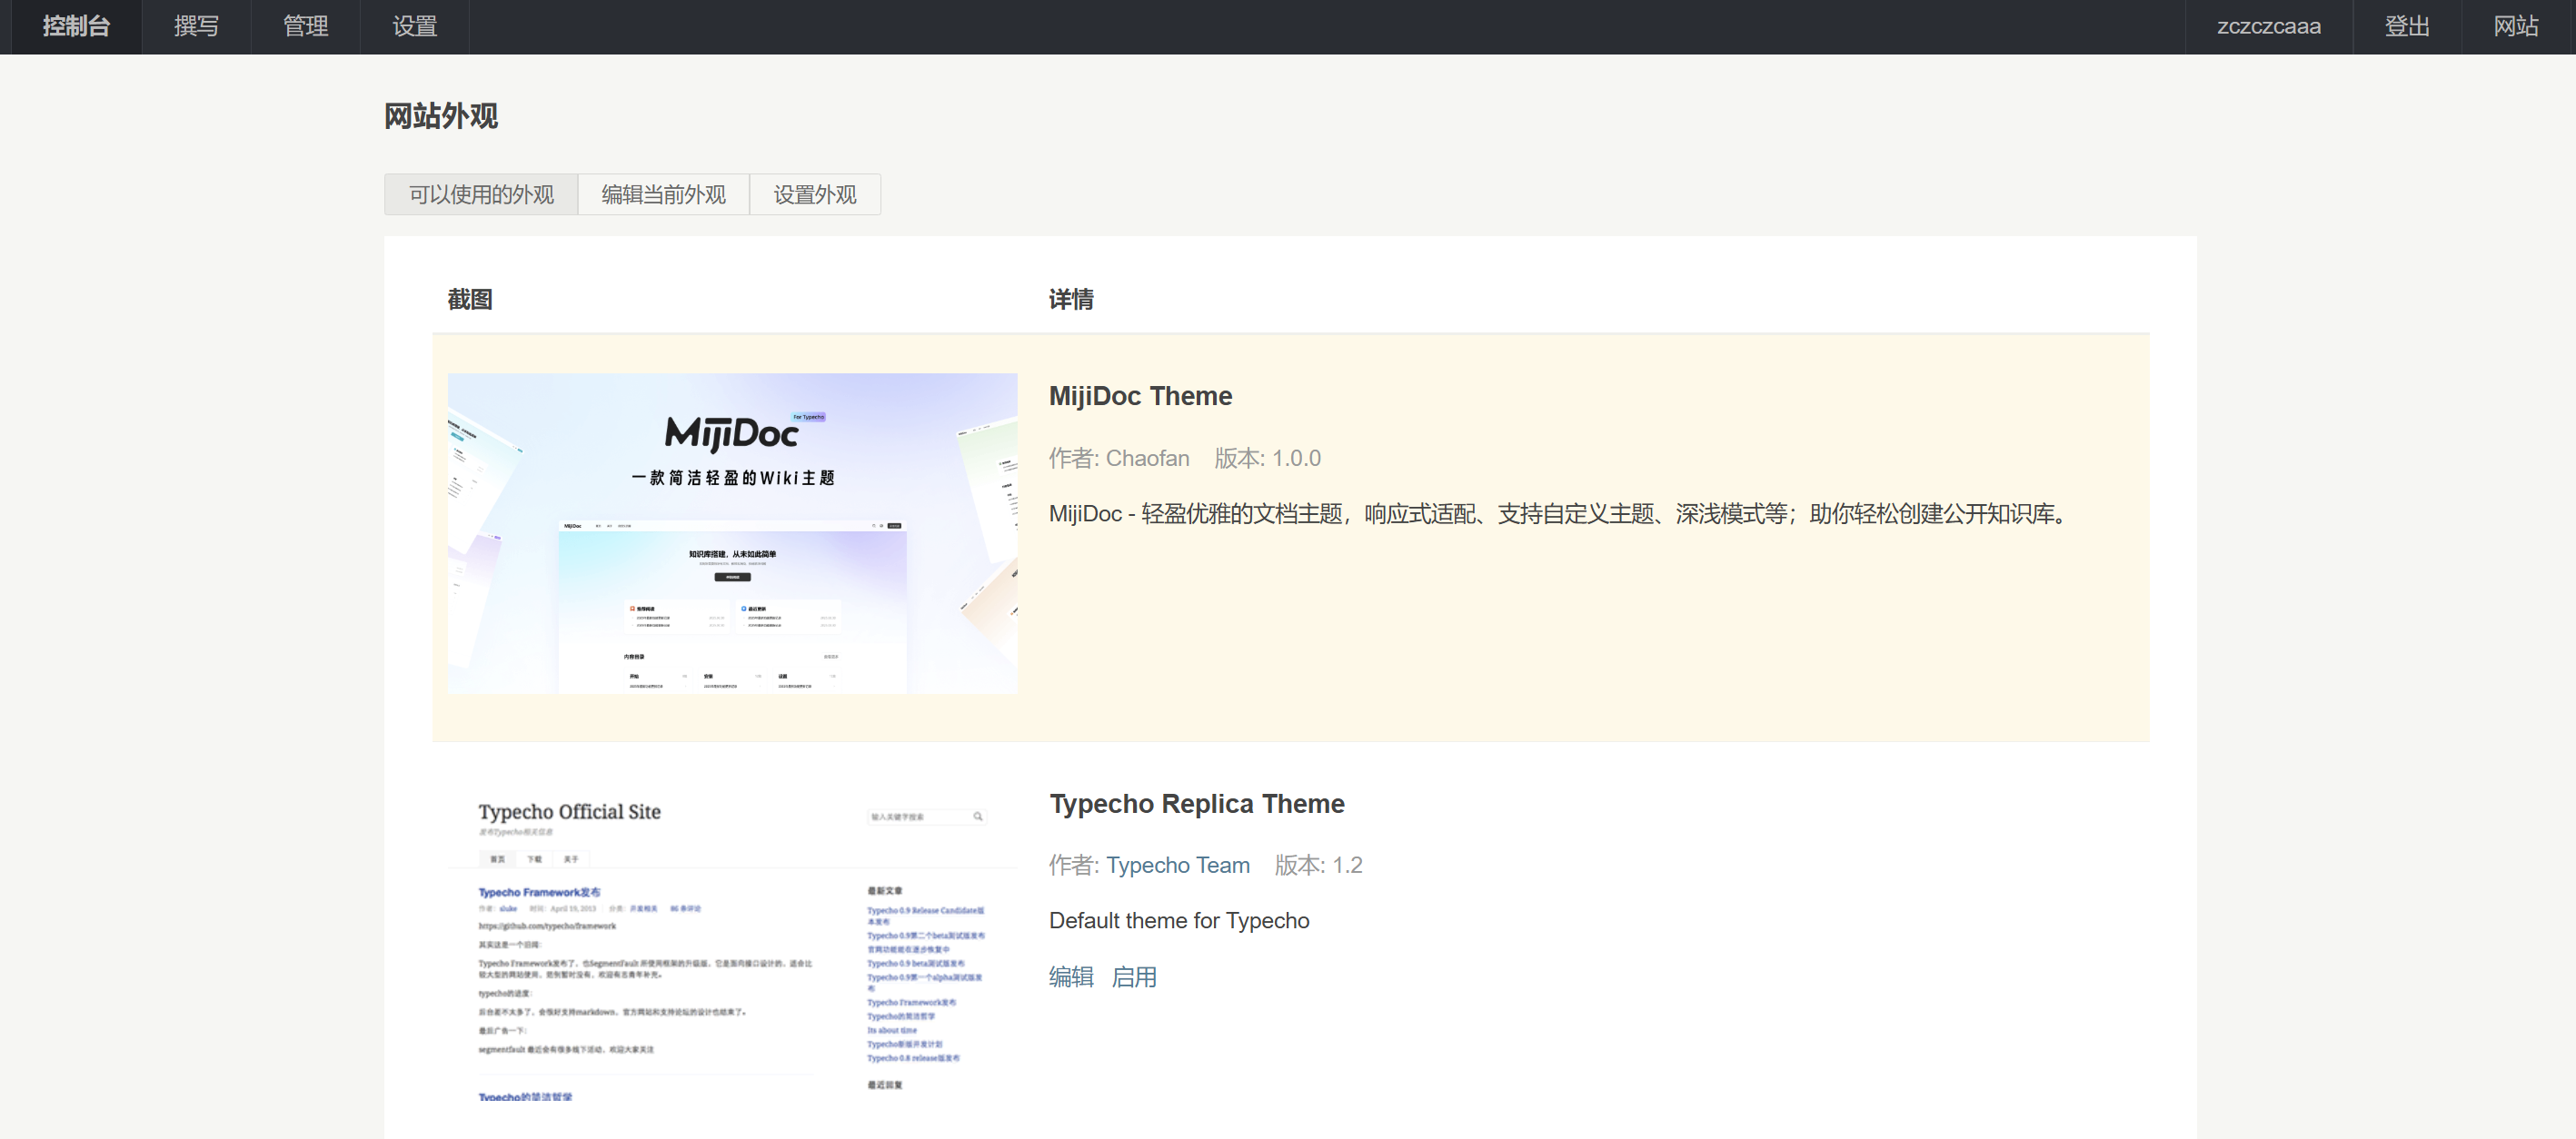Open the 设置 menu
Image resolution: width=2576 pixels, height=1139 pixels.
(x=414, y=27)
